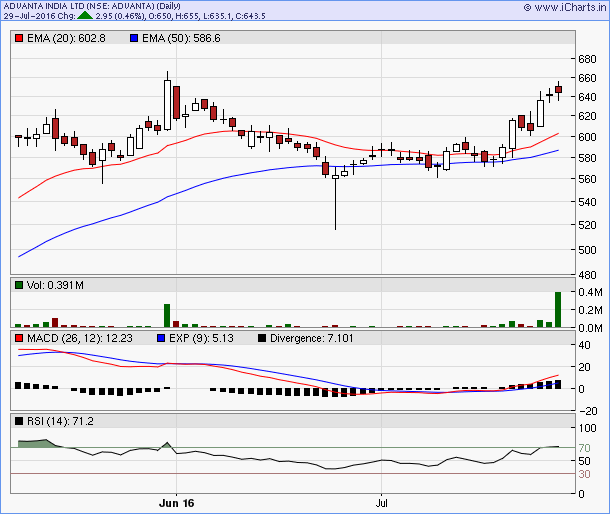
Task: Click the "EMA (20): 602.8" label
Action: pos(66,38)
